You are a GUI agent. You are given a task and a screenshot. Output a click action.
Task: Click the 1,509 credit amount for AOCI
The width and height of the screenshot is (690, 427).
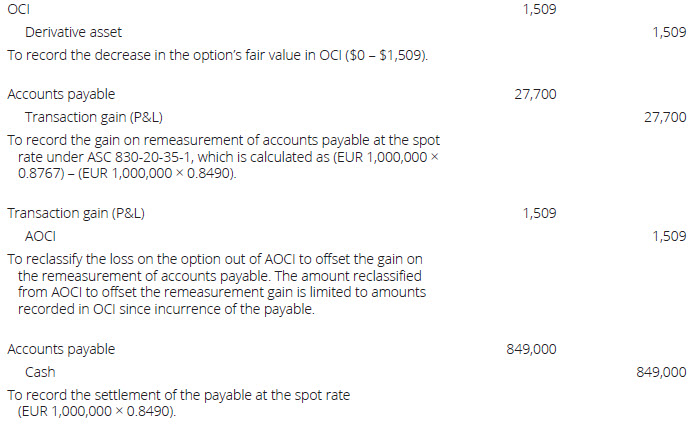[x=668, y=236]
